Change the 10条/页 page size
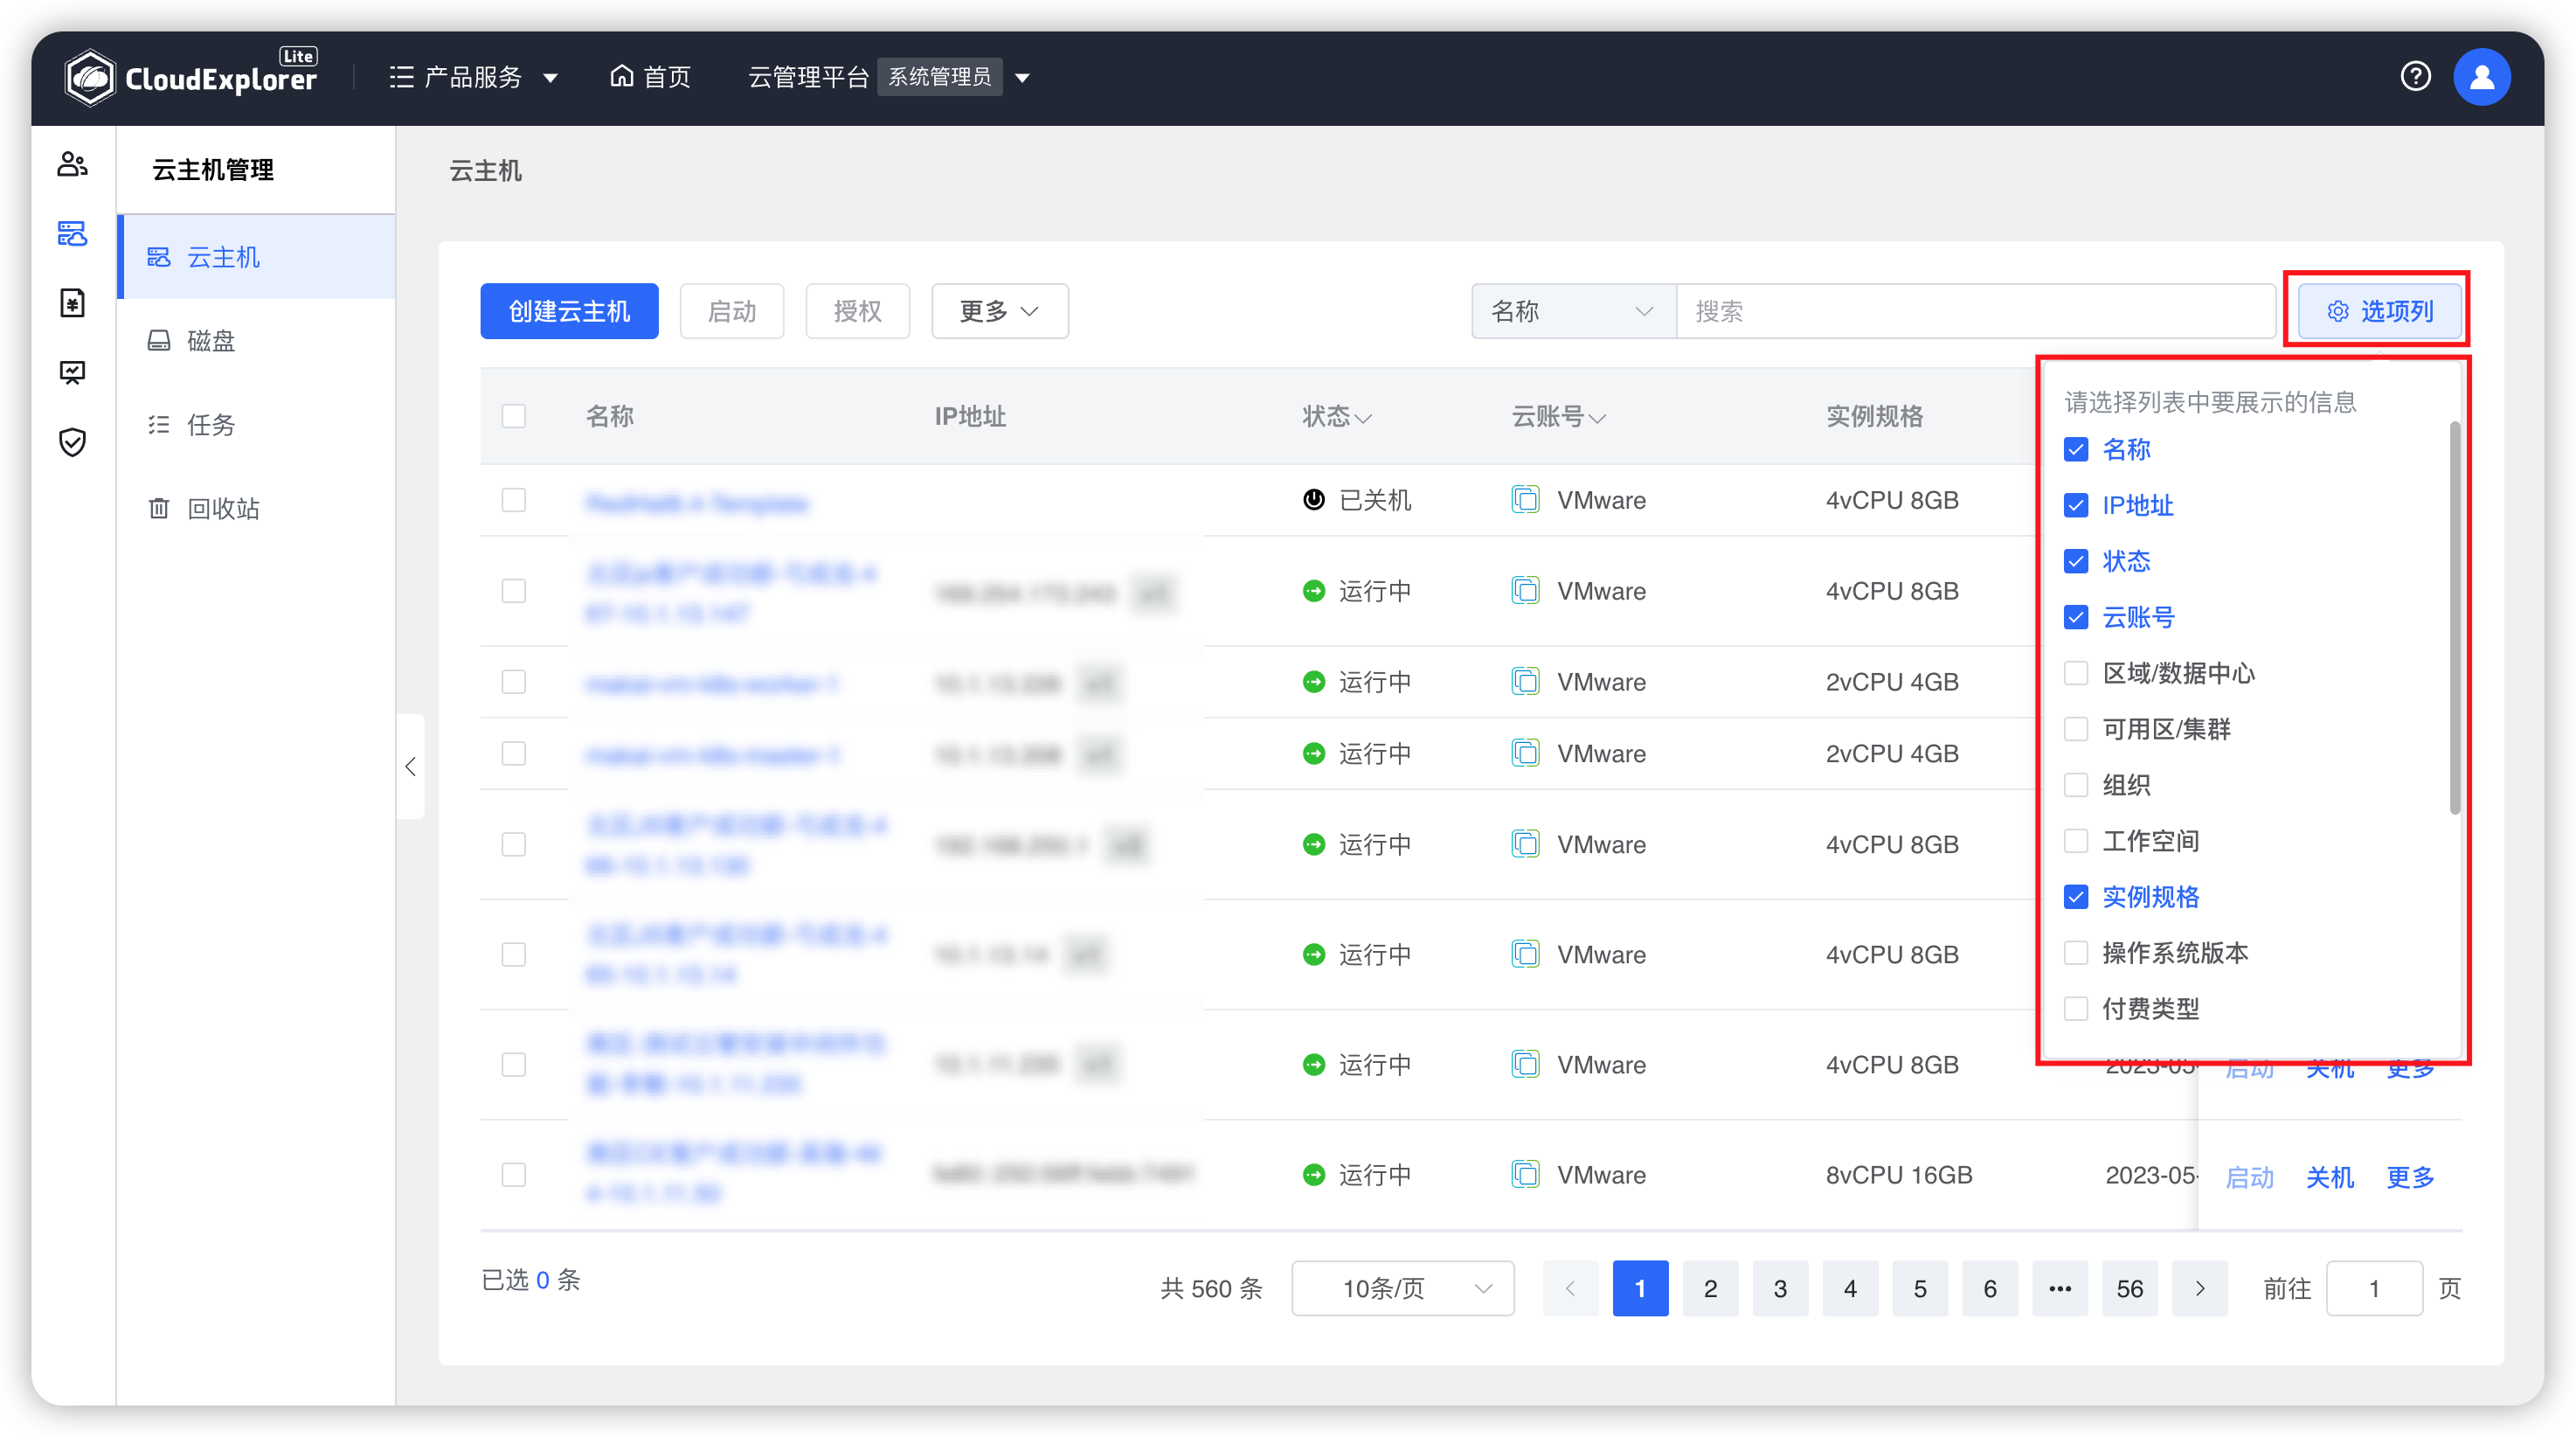 click(1402, 1288)
